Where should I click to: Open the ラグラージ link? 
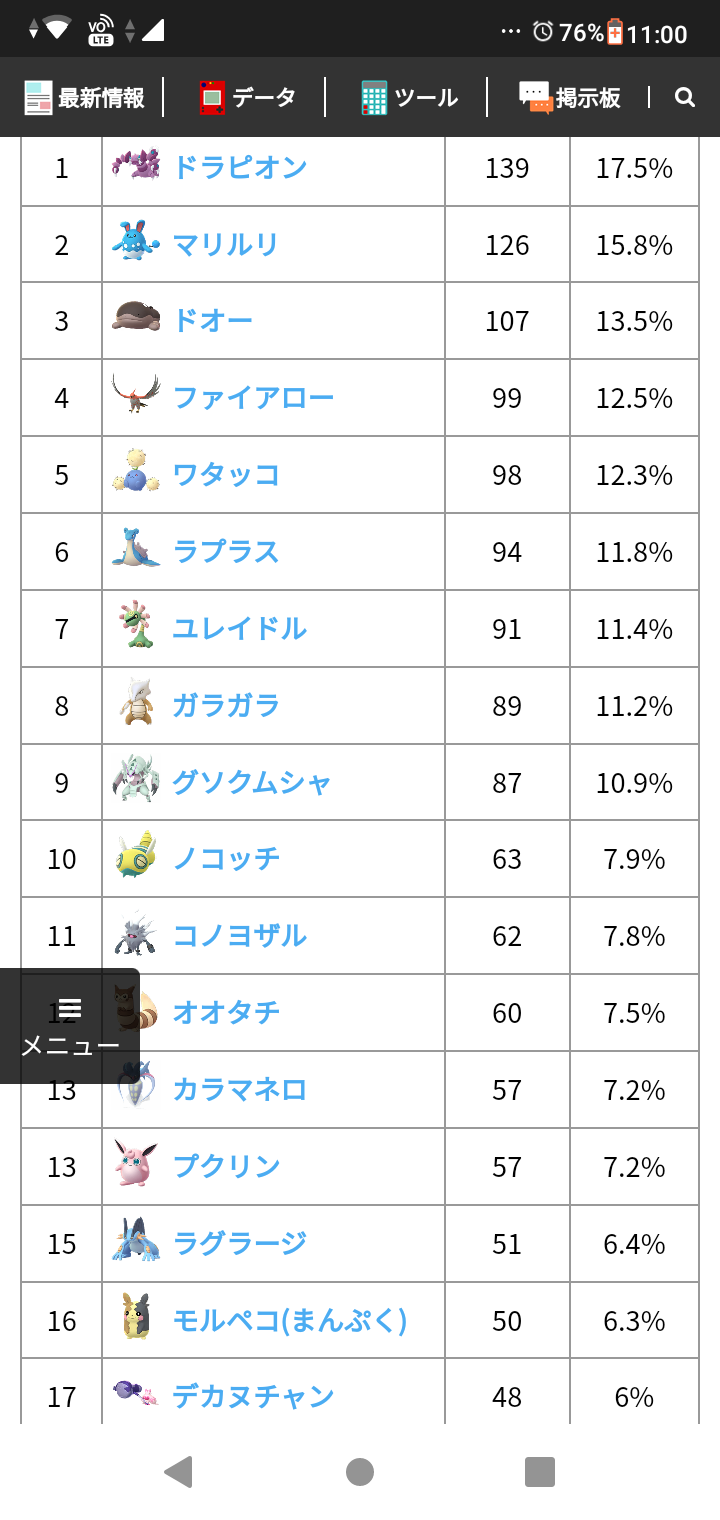pos(240,1244)
